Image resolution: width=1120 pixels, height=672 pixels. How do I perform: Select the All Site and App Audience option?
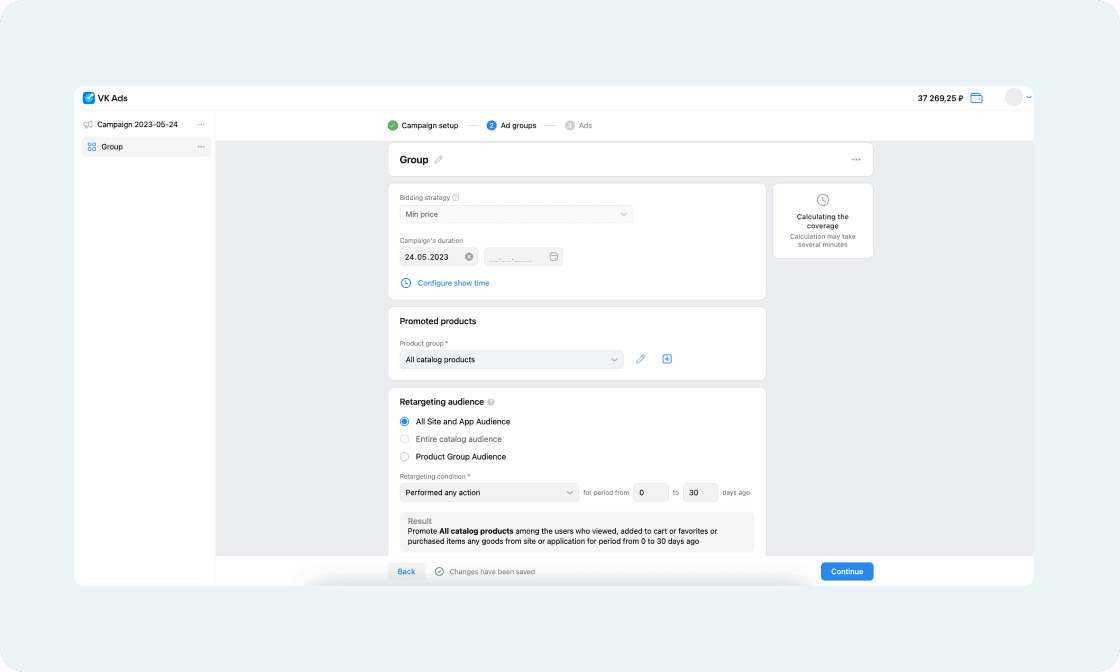point(404,421)
